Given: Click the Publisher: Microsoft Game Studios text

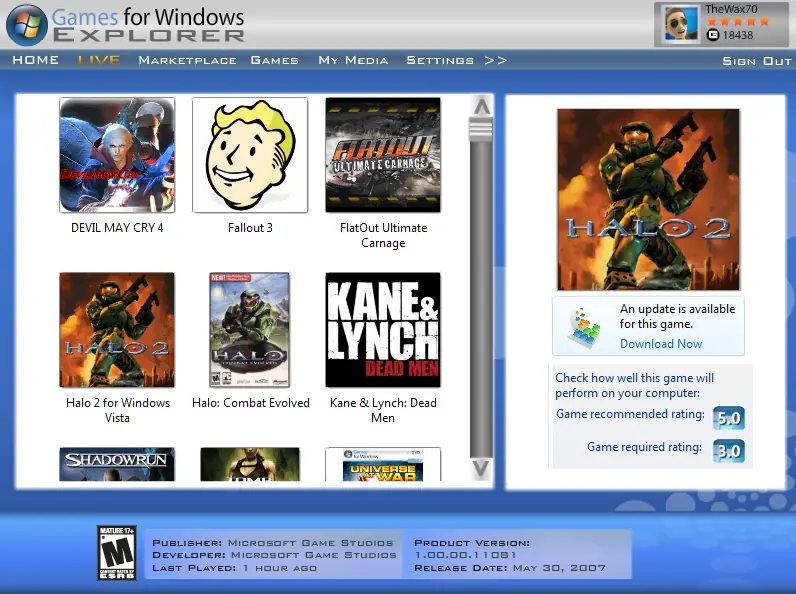Looking at the screenshot, I should (273, 543).
